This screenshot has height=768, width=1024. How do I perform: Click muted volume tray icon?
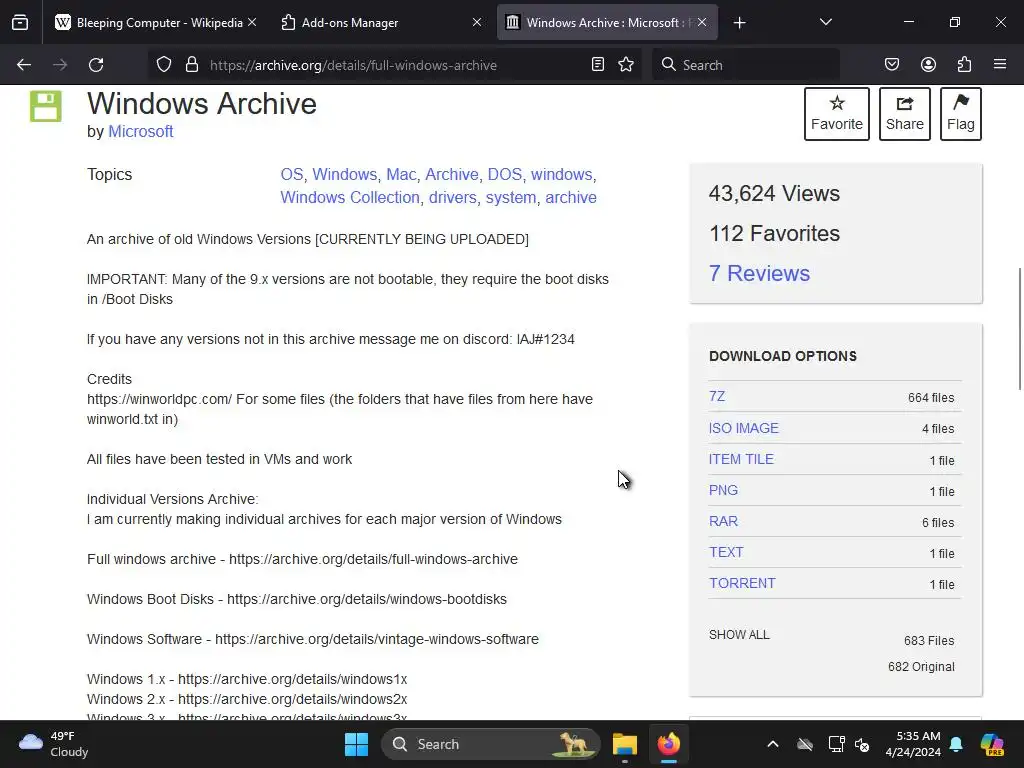863,744
